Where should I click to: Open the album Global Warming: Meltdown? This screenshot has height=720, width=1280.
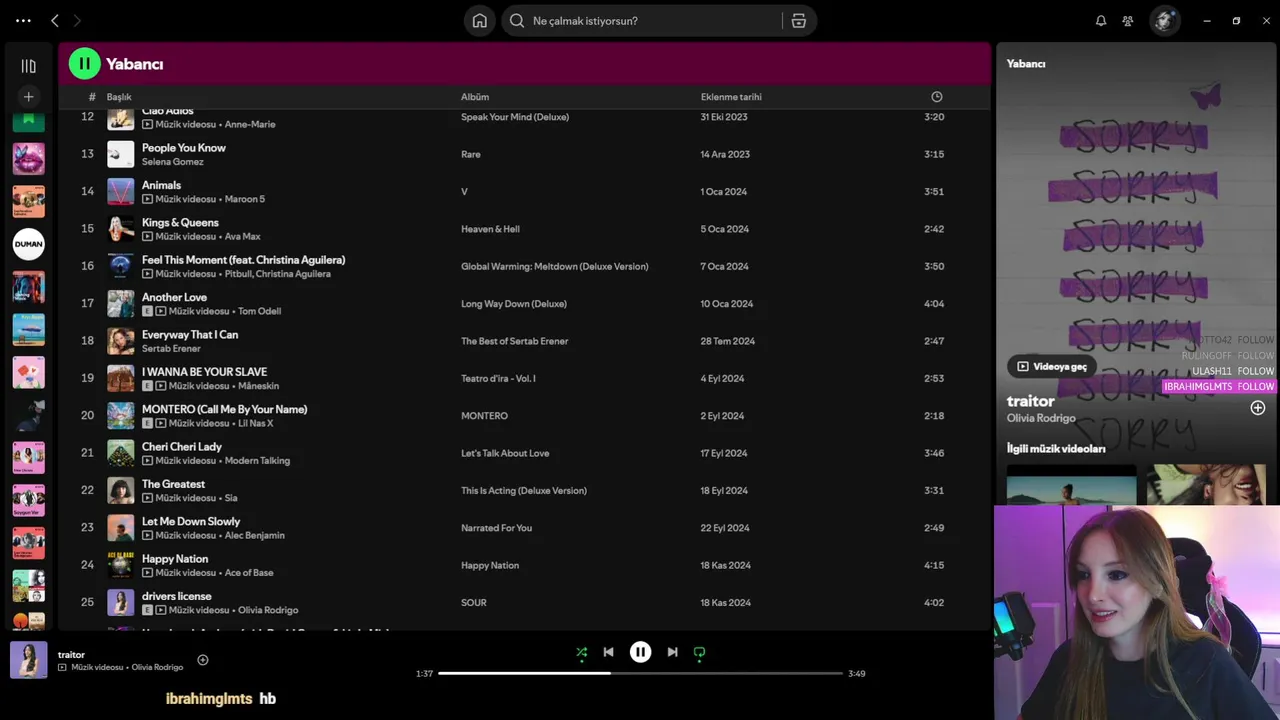[x=555, y=266]
